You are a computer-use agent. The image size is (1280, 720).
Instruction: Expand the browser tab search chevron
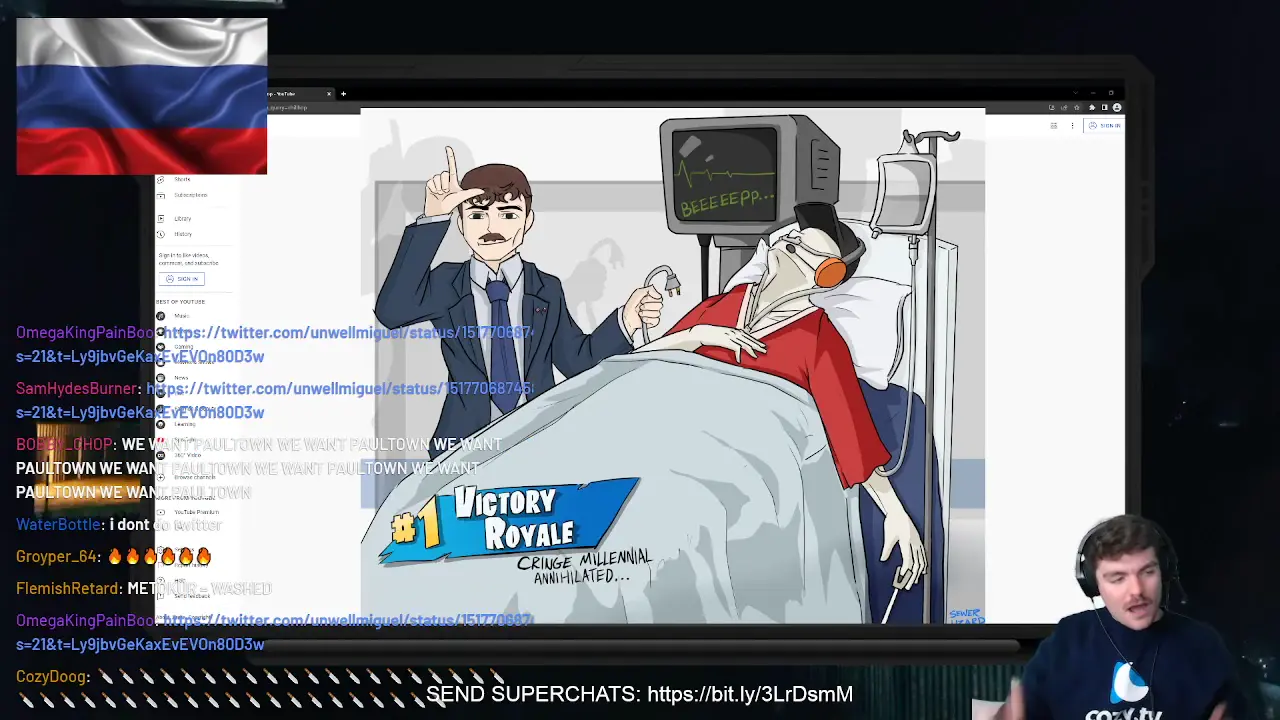pos(1076,93)
